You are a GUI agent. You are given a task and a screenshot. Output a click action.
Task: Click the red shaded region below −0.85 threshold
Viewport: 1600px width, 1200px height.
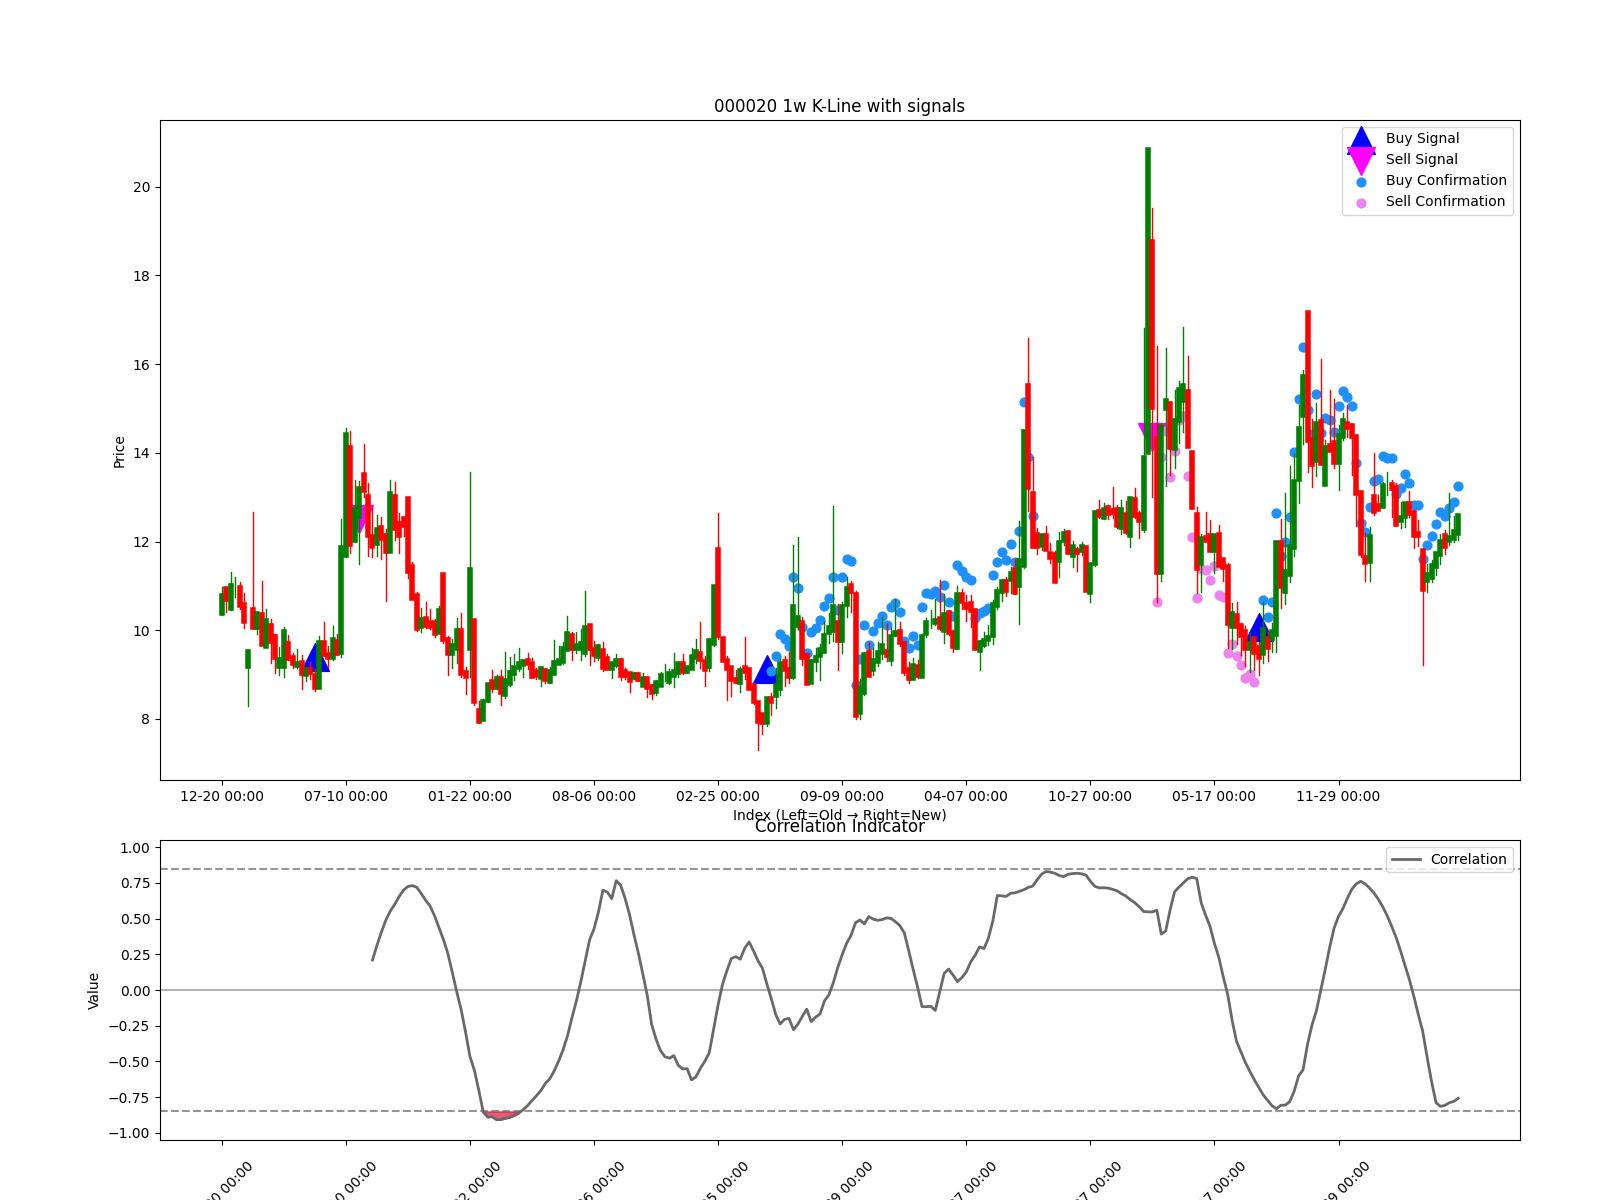coord(501,1114)
